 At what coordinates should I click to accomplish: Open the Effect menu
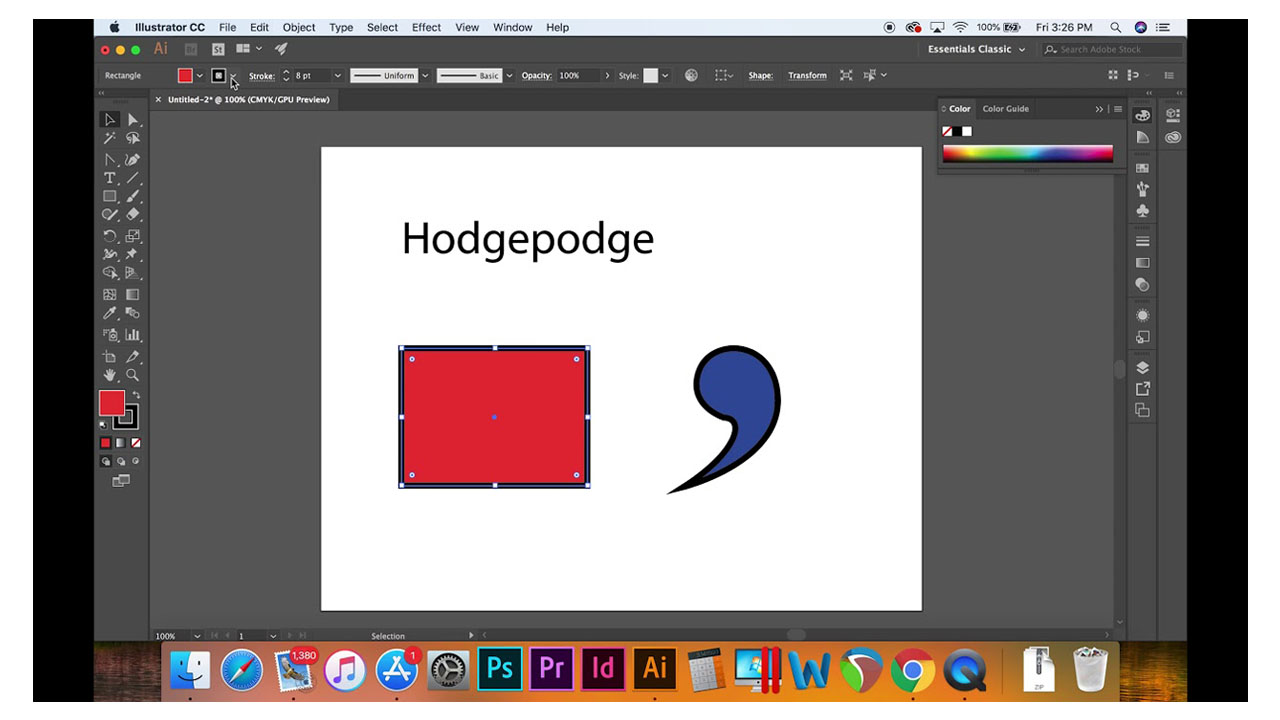point(426,27)
